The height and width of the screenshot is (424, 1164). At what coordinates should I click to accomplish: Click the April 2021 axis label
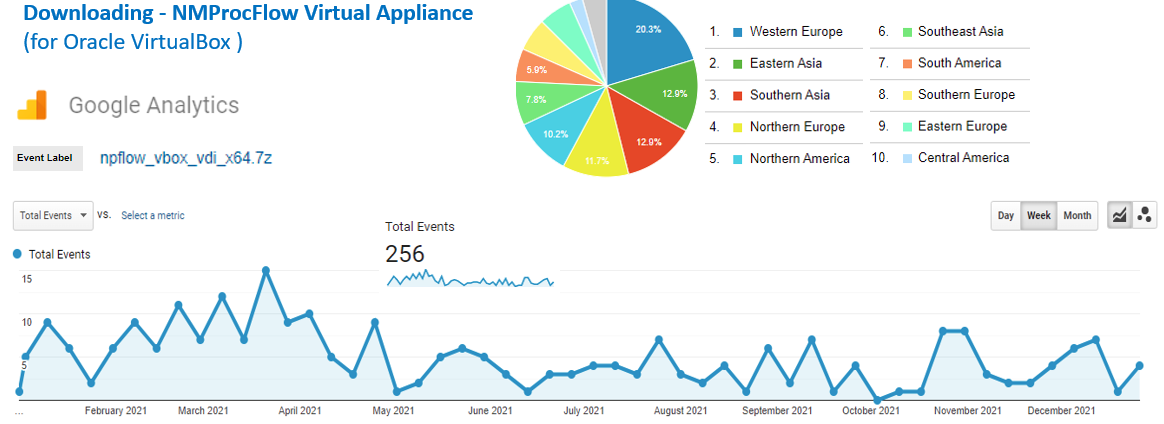pos(298,411)
